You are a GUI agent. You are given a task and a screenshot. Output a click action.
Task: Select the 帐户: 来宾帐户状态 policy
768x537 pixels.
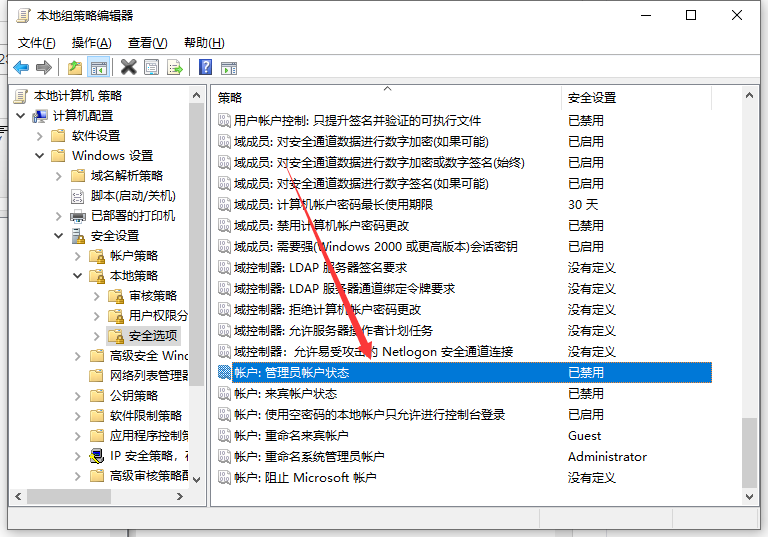pyautogui.click(x=285, y=393)
